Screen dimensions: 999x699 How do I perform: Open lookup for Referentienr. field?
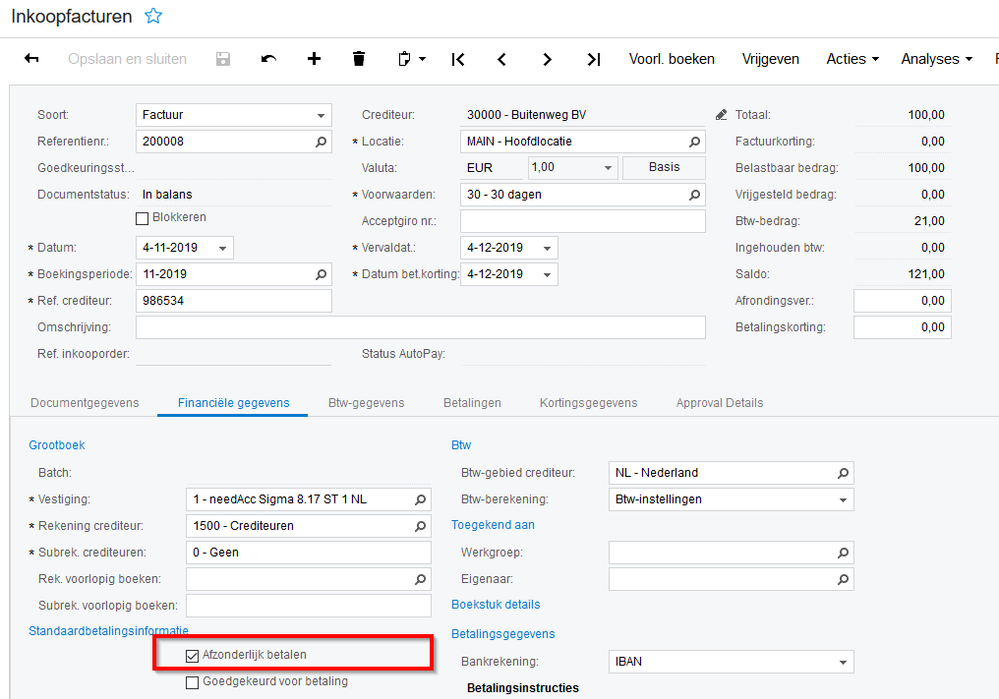[x=321, y=142]
